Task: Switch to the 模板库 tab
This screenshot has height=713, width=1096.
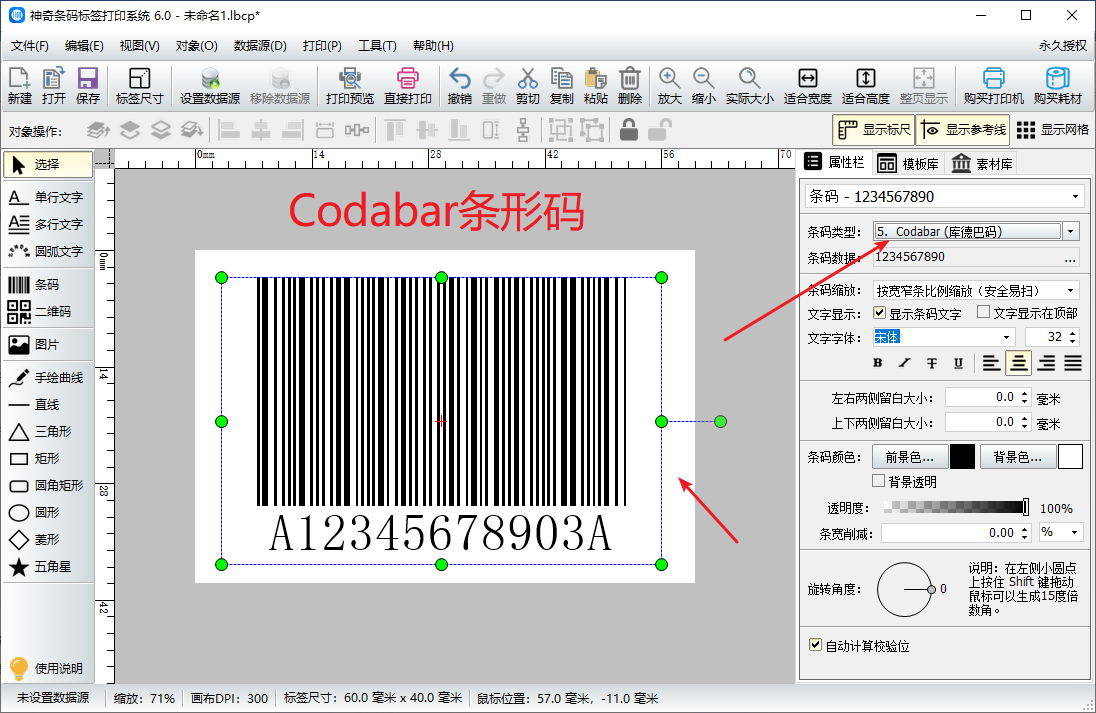Action: 908,164
